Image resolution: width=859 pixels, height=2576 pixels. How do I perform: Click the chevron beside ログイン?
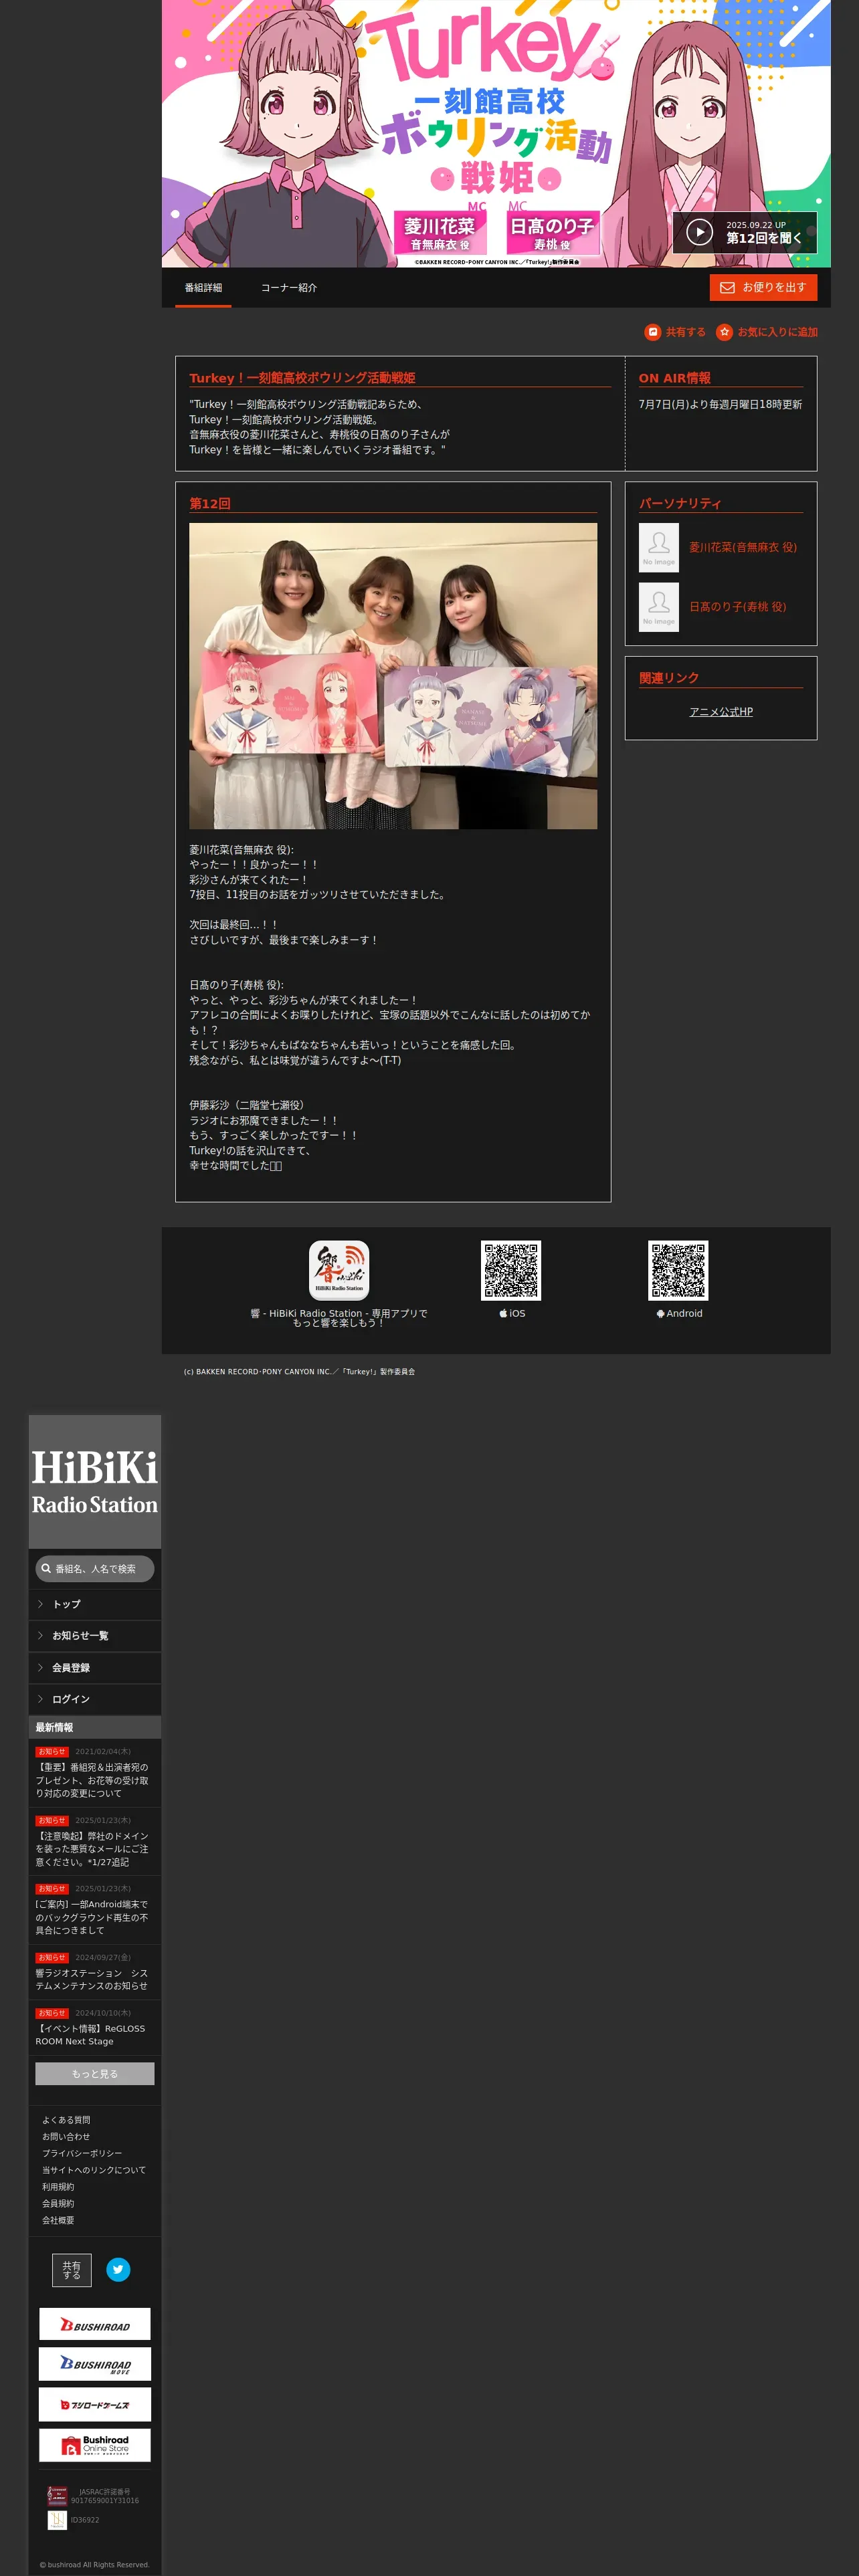pyautogui.click(x=40, y=1699)
